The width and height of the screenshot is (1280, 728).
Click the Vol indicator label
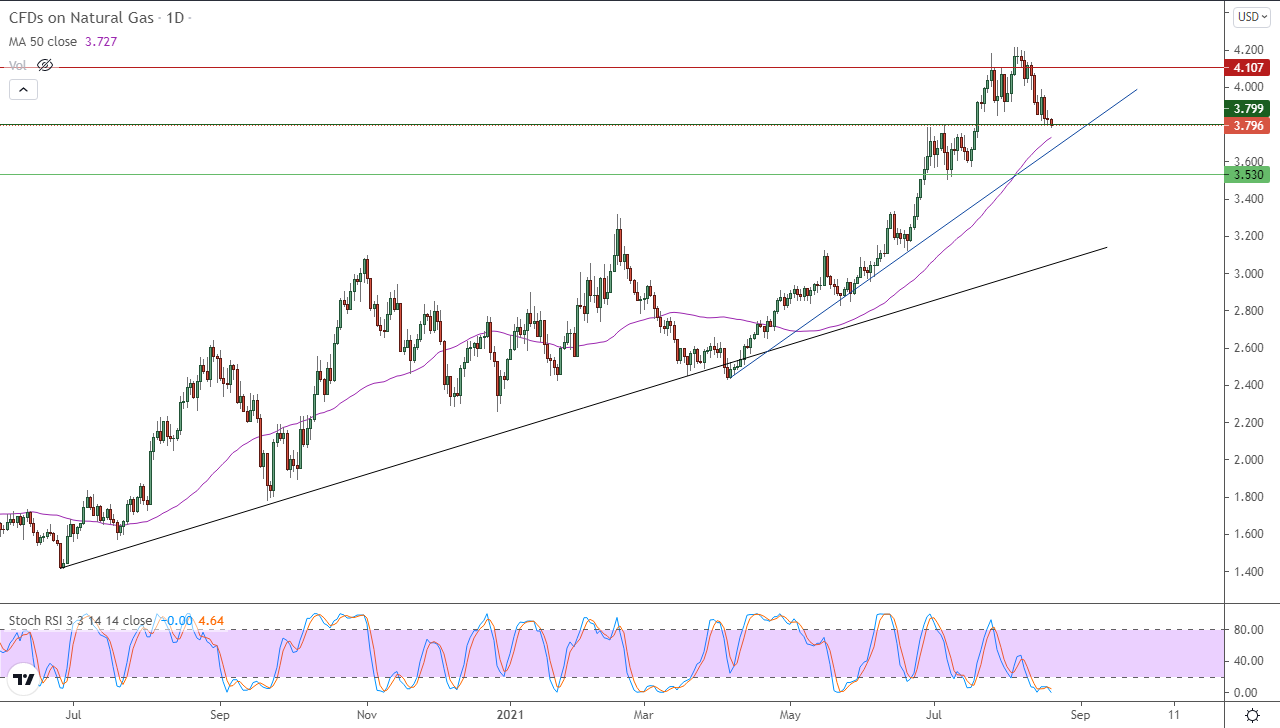tap(17, 65)
